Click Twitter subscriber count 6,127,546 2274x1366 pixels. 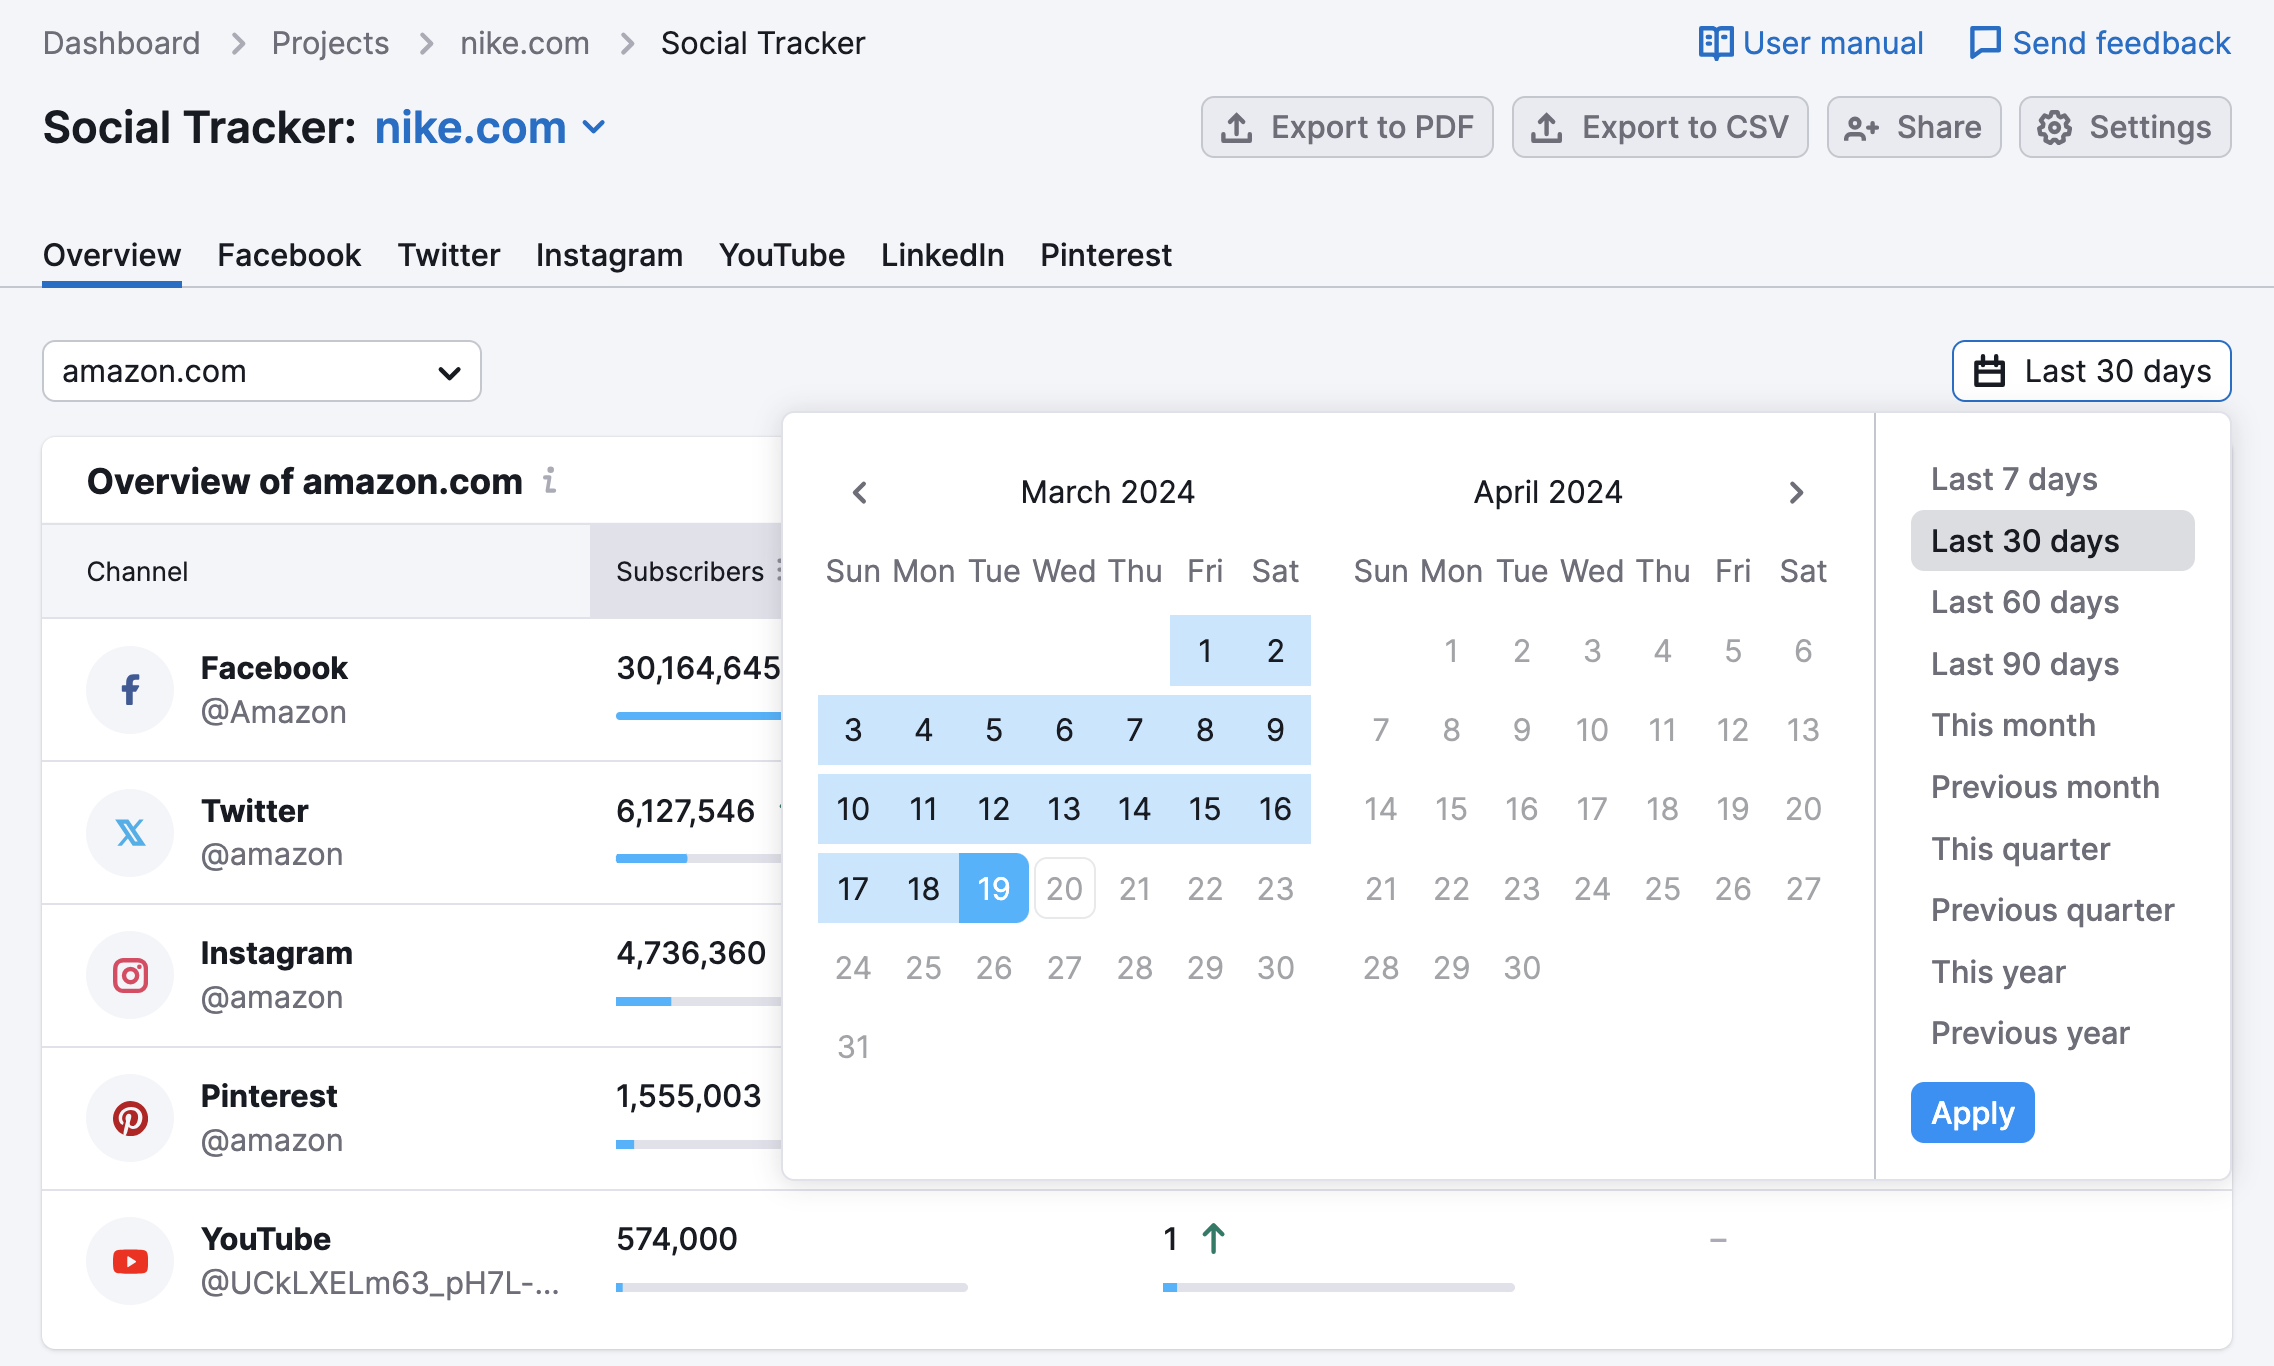(x=685, y=811)
